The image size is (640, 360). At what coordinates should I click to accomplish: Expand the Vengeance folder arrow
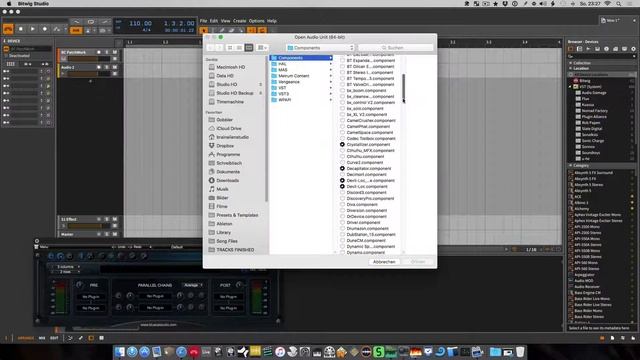pyautogui.click(x=331, y=82)
